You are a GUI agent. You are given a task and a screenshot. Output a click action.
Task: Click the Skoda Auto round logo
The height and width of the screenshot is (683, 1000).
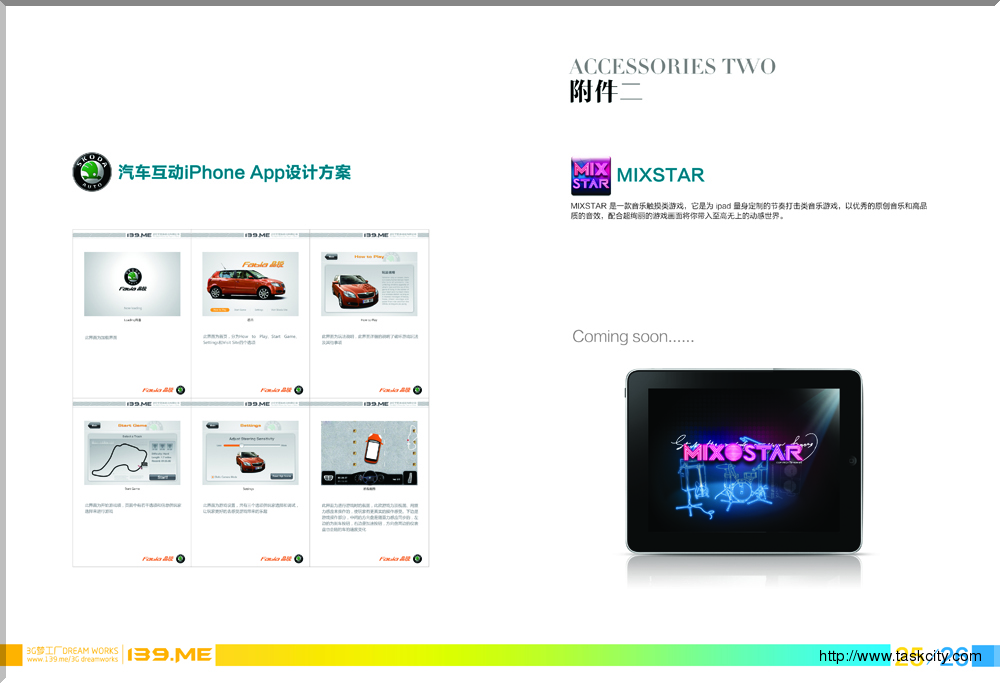[92, 172]
